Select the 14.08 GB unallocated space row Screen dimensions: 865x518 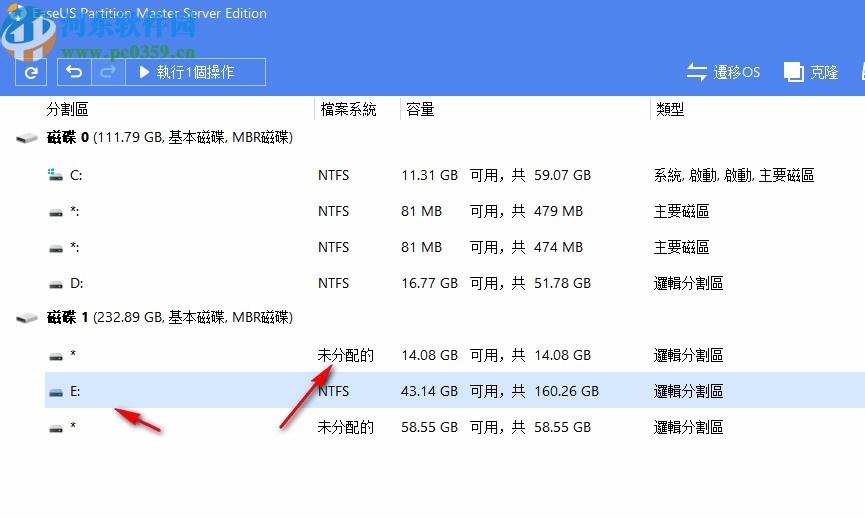tap(455, 355)
